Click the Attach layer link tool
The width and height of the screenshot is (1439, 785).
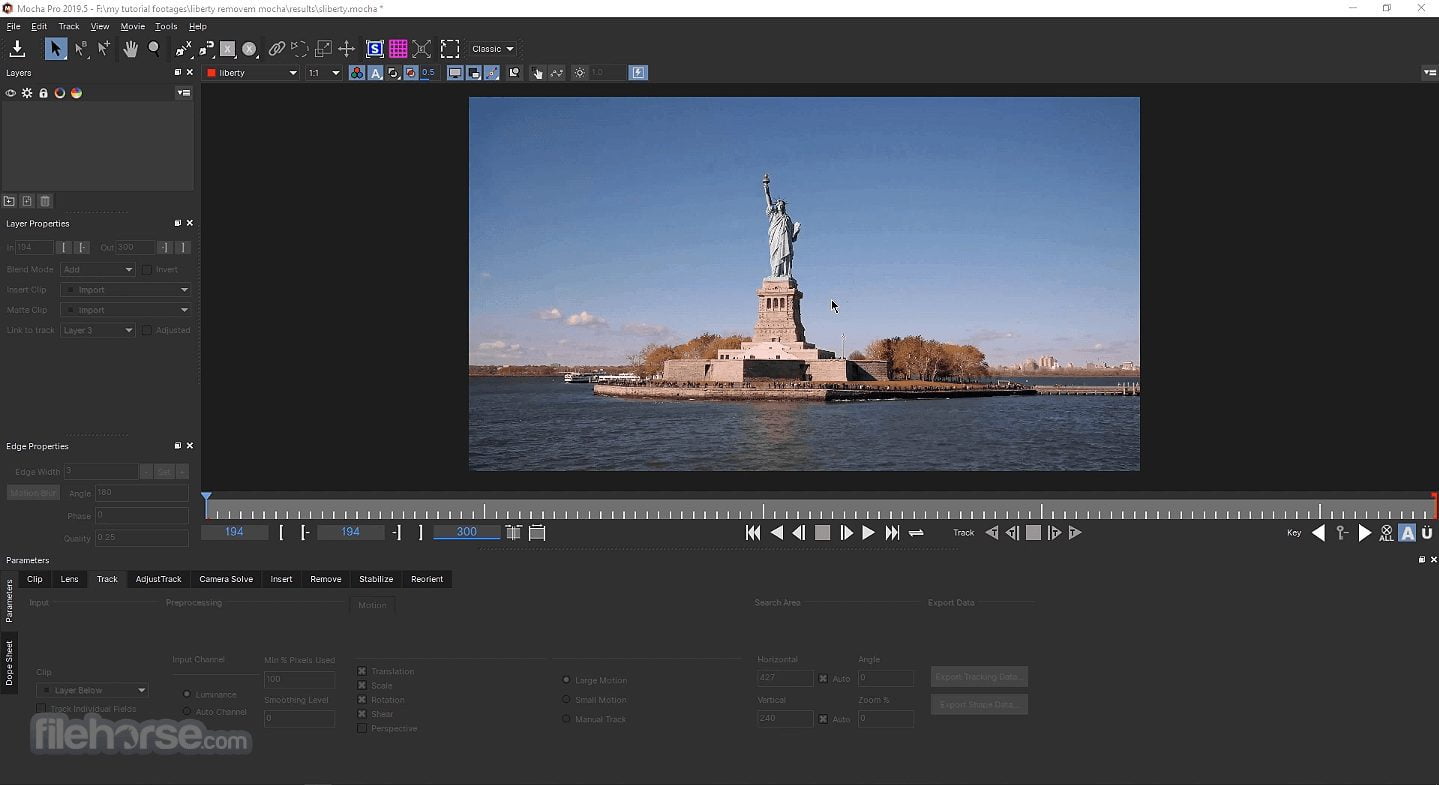pyautogui.click(x=277, y=49)
